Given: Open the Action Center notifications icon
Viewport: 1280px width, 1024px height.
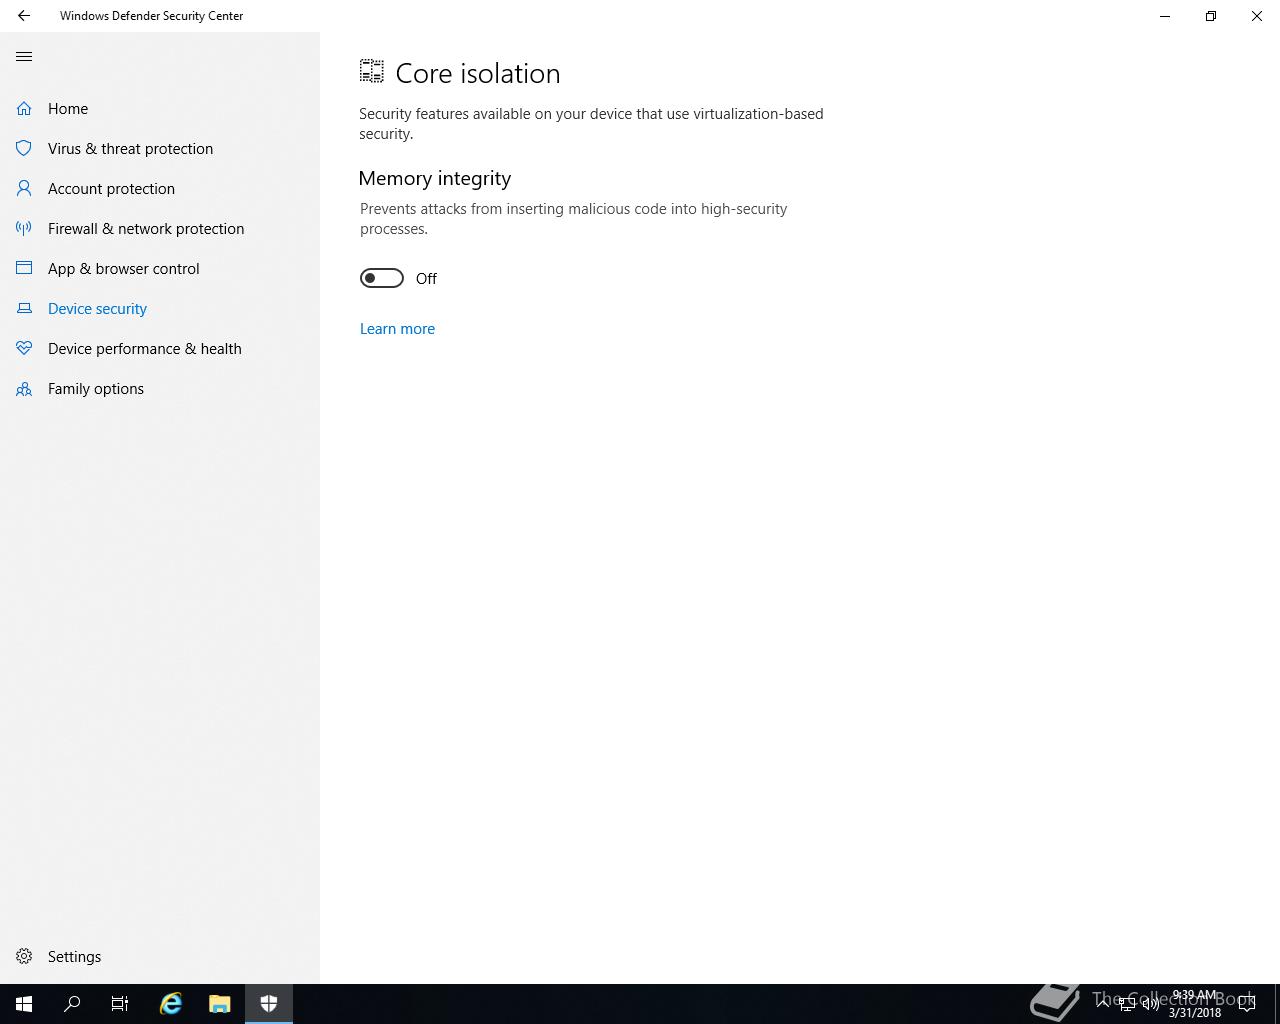Looking at the screenshot, I should click(x=1247, y=1004).
